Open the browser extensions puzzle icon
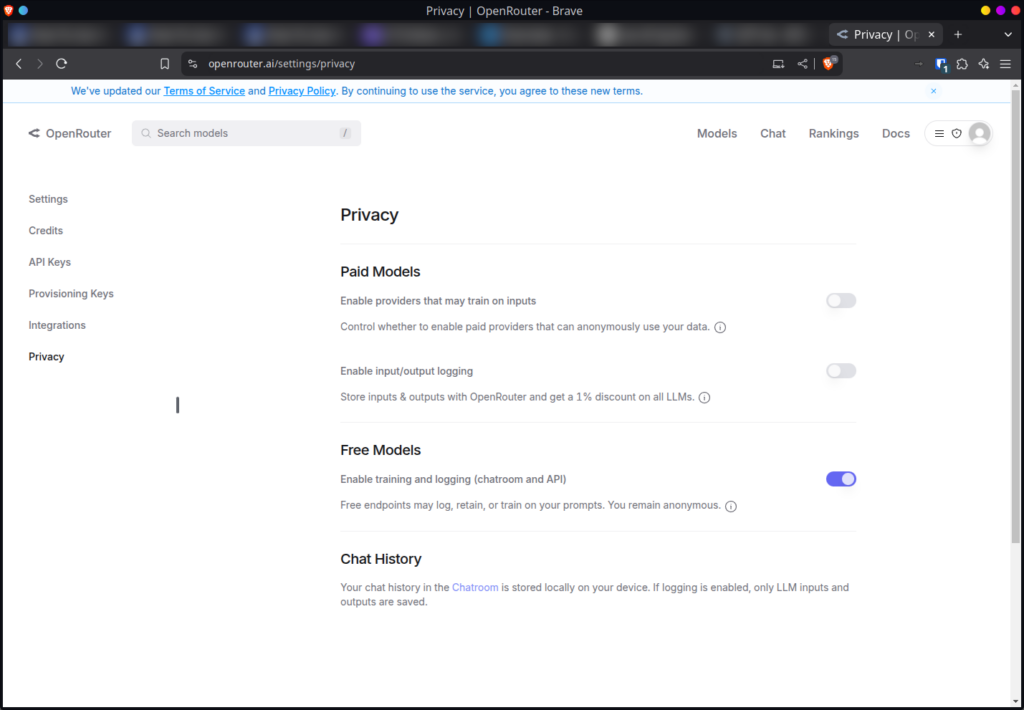The width and height of the screenshot is (1024, 710). pos(962,63)
